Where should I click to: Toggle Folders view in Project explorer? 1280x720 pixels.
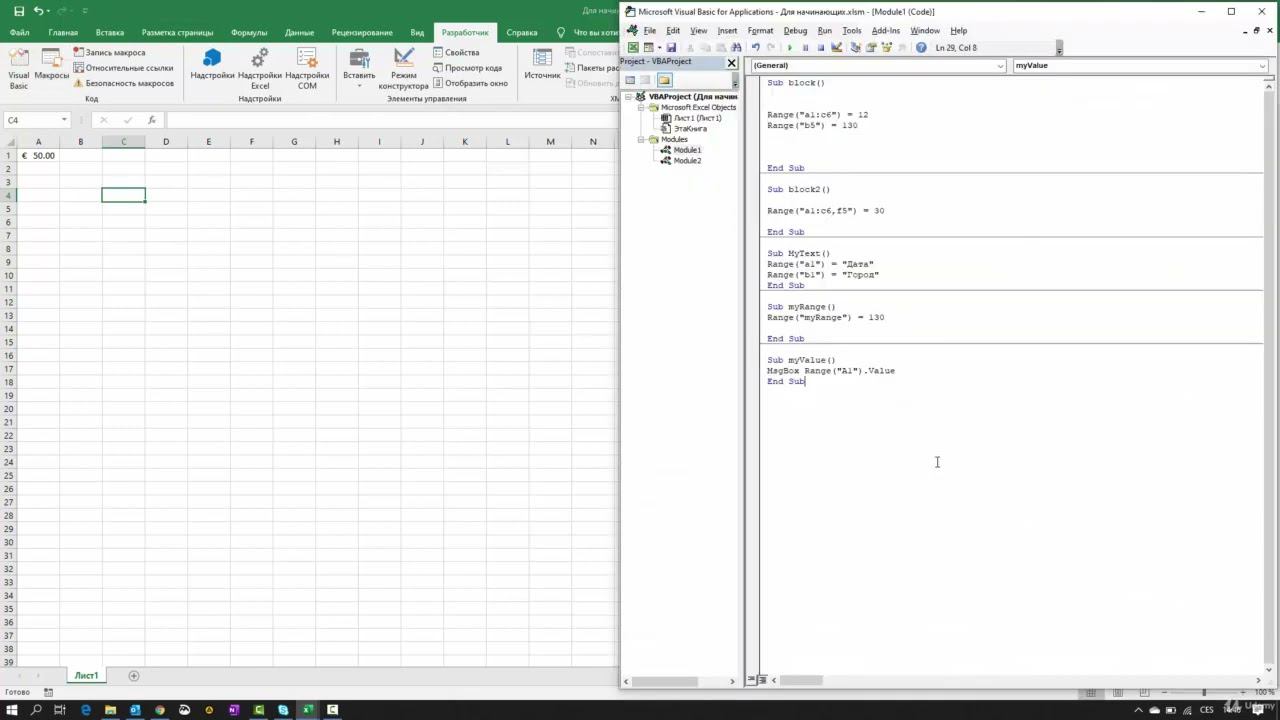(664, 80)
